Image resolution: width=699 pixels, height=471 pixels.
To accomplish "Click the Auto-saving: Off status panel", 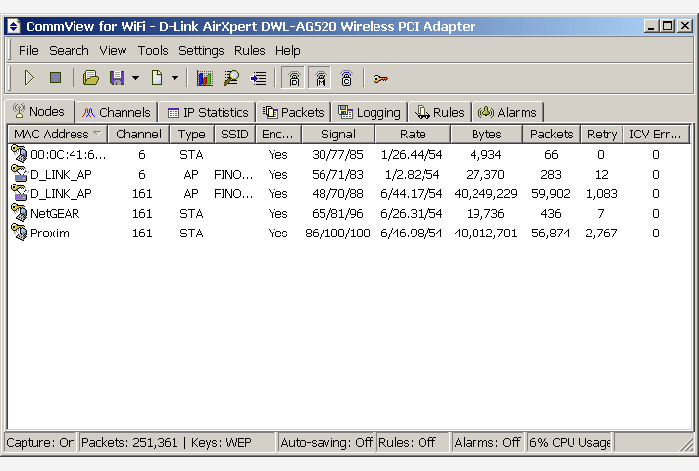I will tap(326, 442).
